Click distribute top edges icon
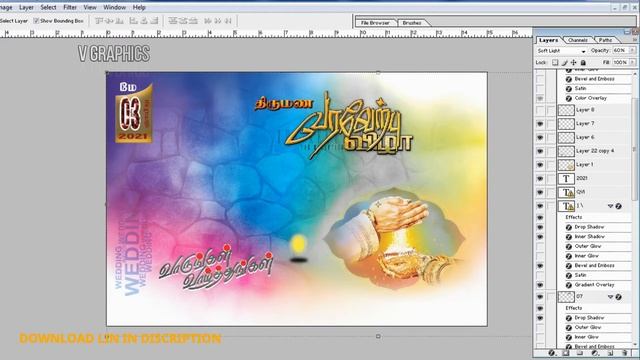The width and height of the screenshot is (640, 360). pyautogui.click(x=173, y=20)
